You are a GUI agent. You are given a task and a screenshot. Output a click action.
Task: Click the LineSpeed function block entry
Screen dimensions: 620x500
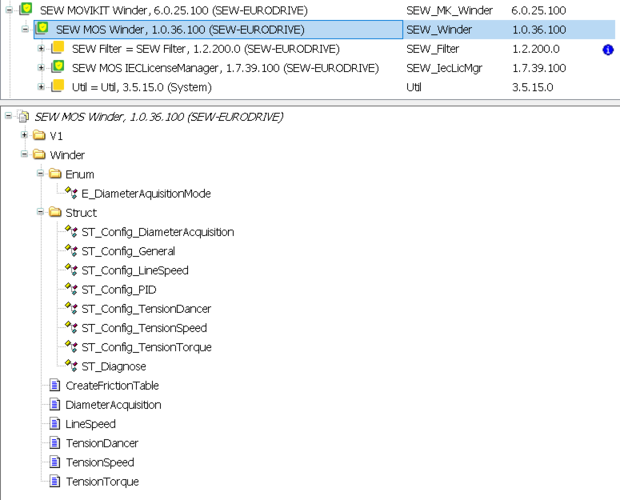[x=91, y=424]
